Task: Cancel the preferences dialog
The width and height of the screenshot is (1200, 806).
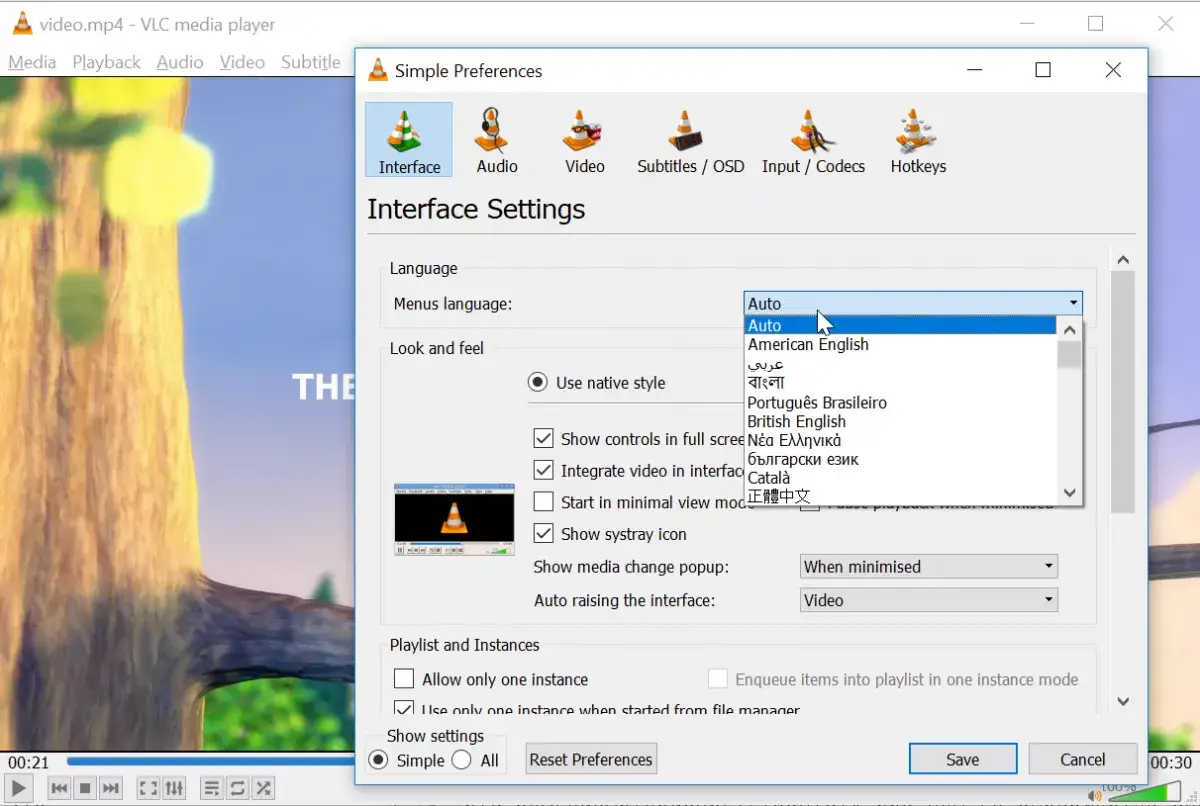Action: pos(1083,759)
